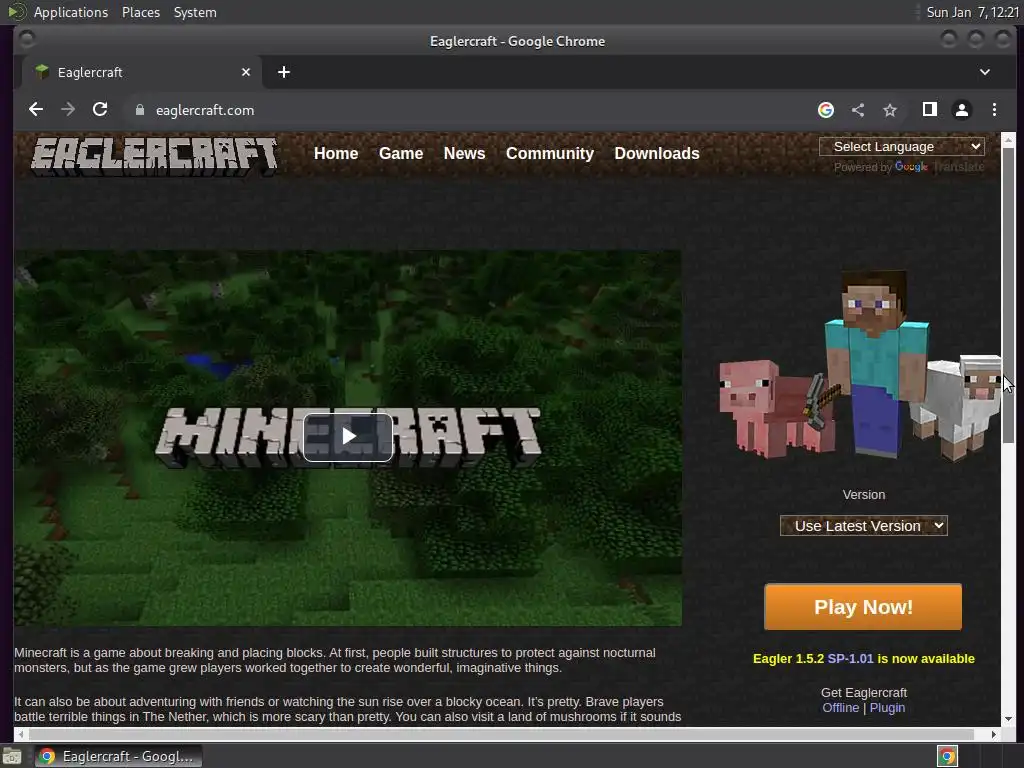Click the browser forward arrow
The height and width of the screenshot is (768, 1024).
tap(68, 110)
